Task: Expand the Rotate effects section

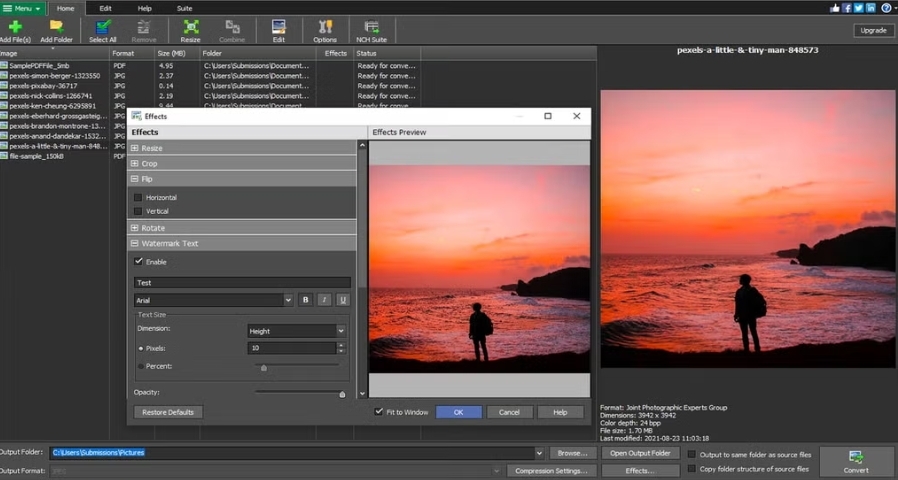Action: 135,227
